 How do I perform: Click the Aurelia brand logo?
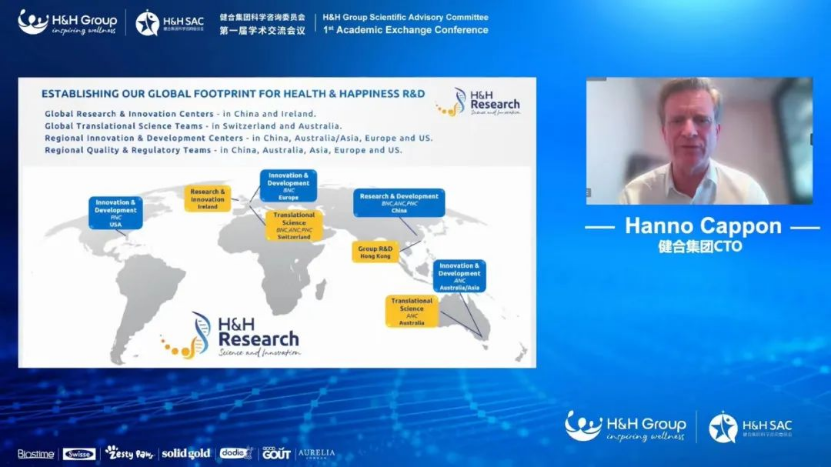click(x=316, y=453)
